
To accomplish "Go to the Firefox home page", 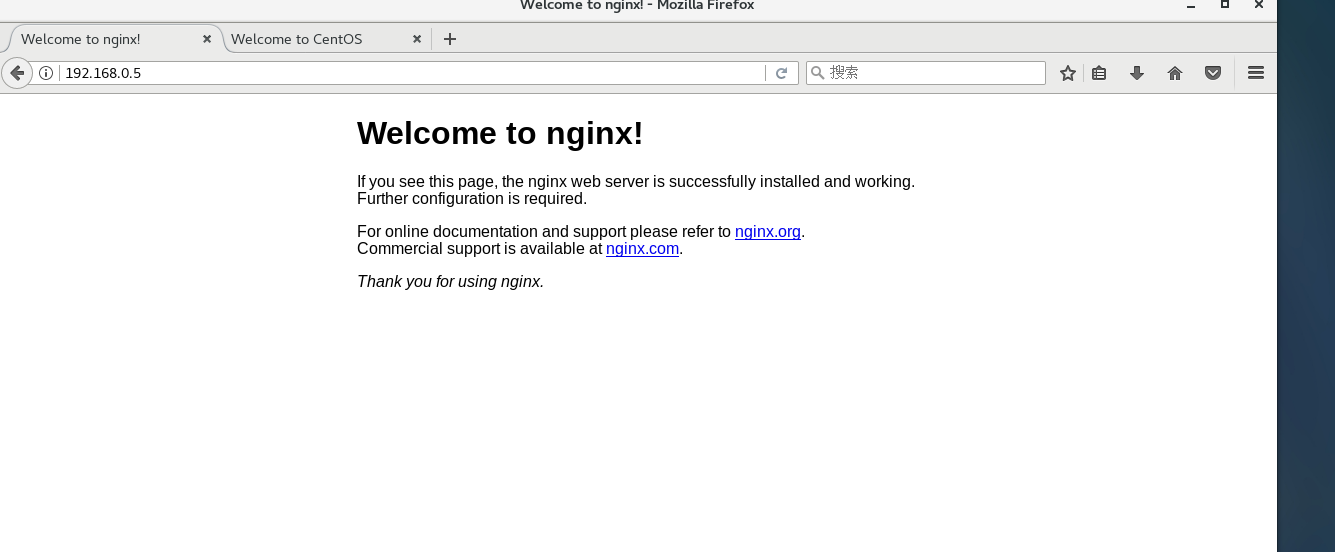I will point(1175,73).
